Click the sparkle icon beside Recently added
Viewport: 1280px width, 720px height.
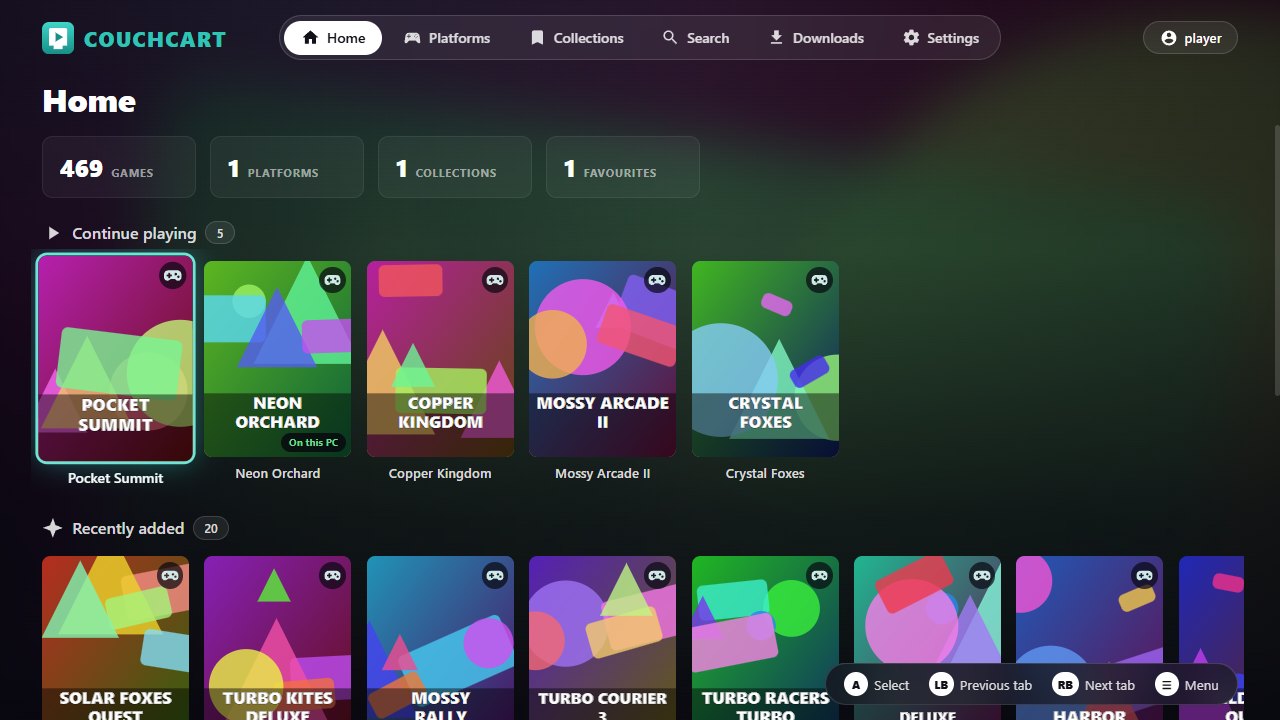click(53, 528)
